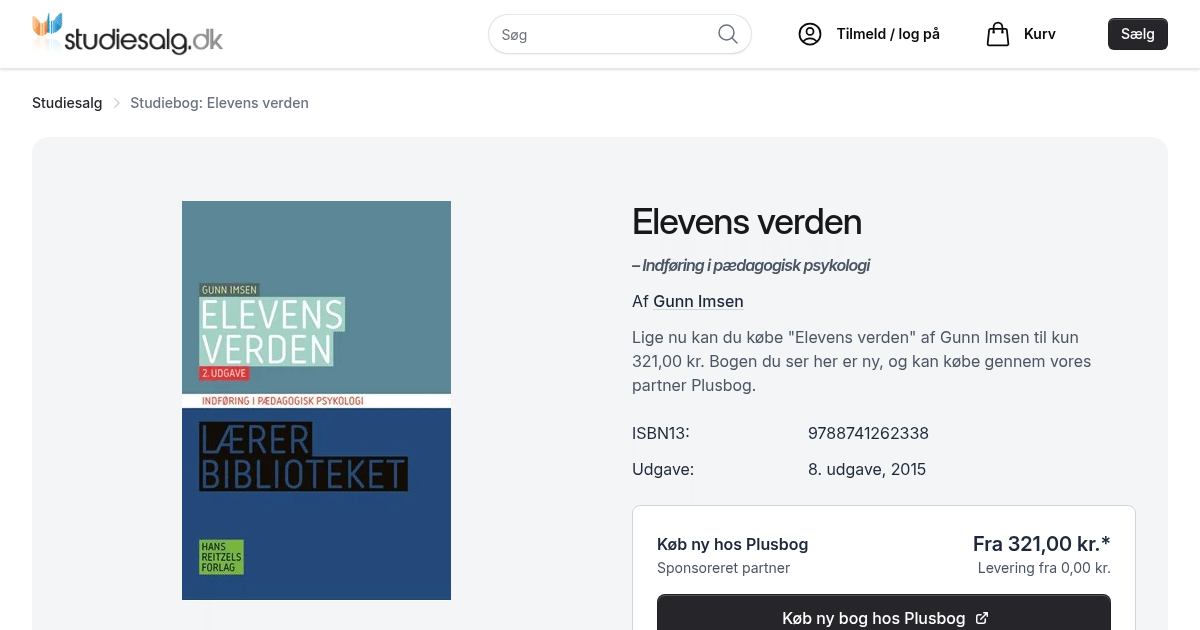Open author link Gunn Imsen

click(698, 301)
